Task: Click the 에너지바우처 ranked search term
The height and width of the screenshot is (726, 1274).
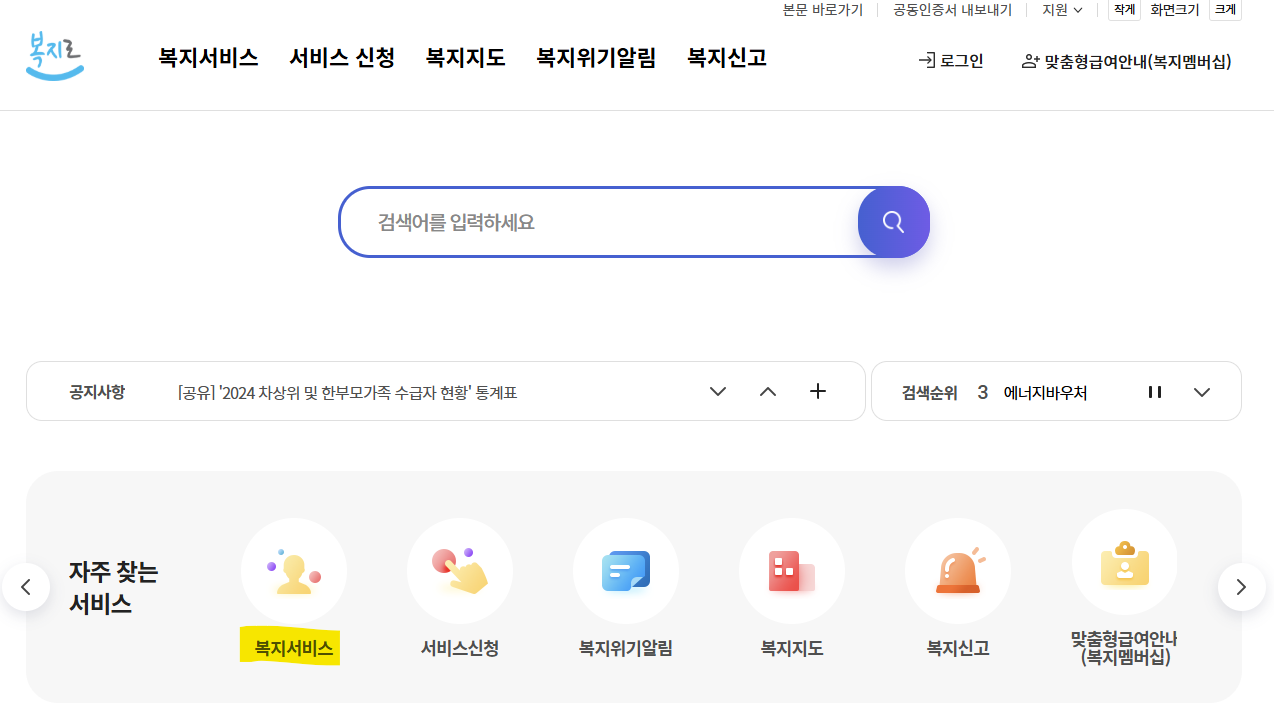Action: point(1046,393)
